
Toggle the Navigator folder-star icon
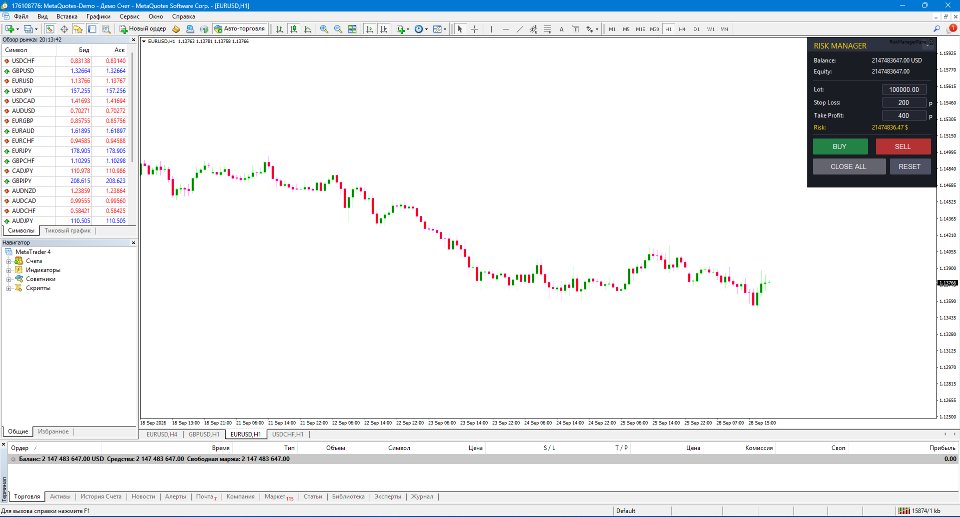point(78,29)
